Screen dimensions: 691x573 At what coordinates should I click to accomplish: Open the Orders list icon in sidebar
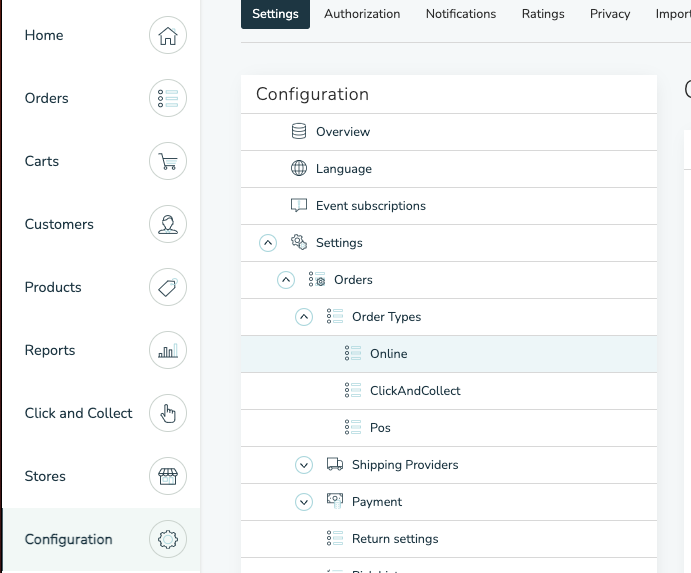pos(168,98)
